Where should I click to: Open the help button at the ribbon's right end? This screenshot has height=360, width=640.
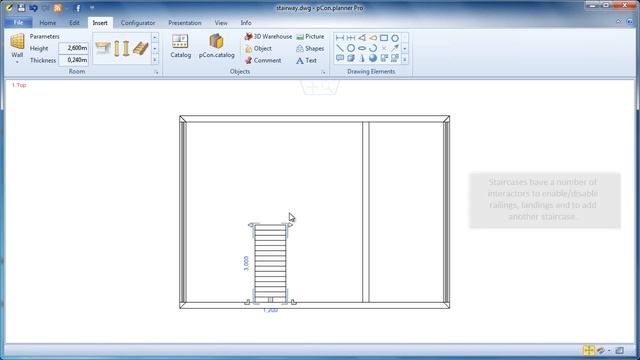pos(630,21)
